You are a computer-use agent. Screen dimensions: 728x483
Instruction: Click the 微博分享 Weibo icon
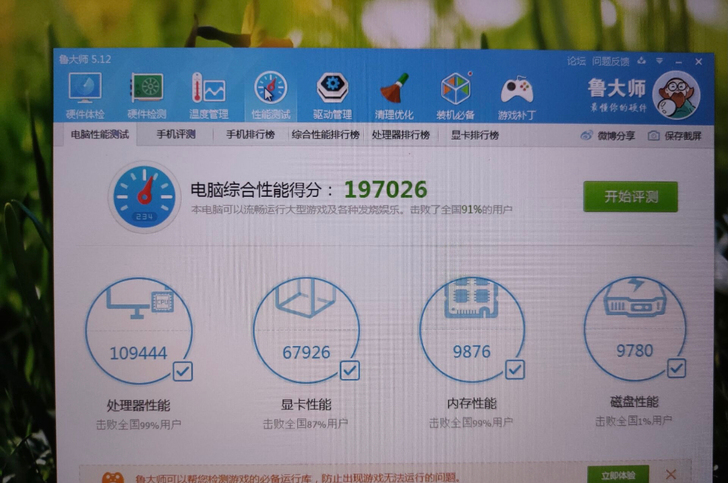[x=586, y=136]
